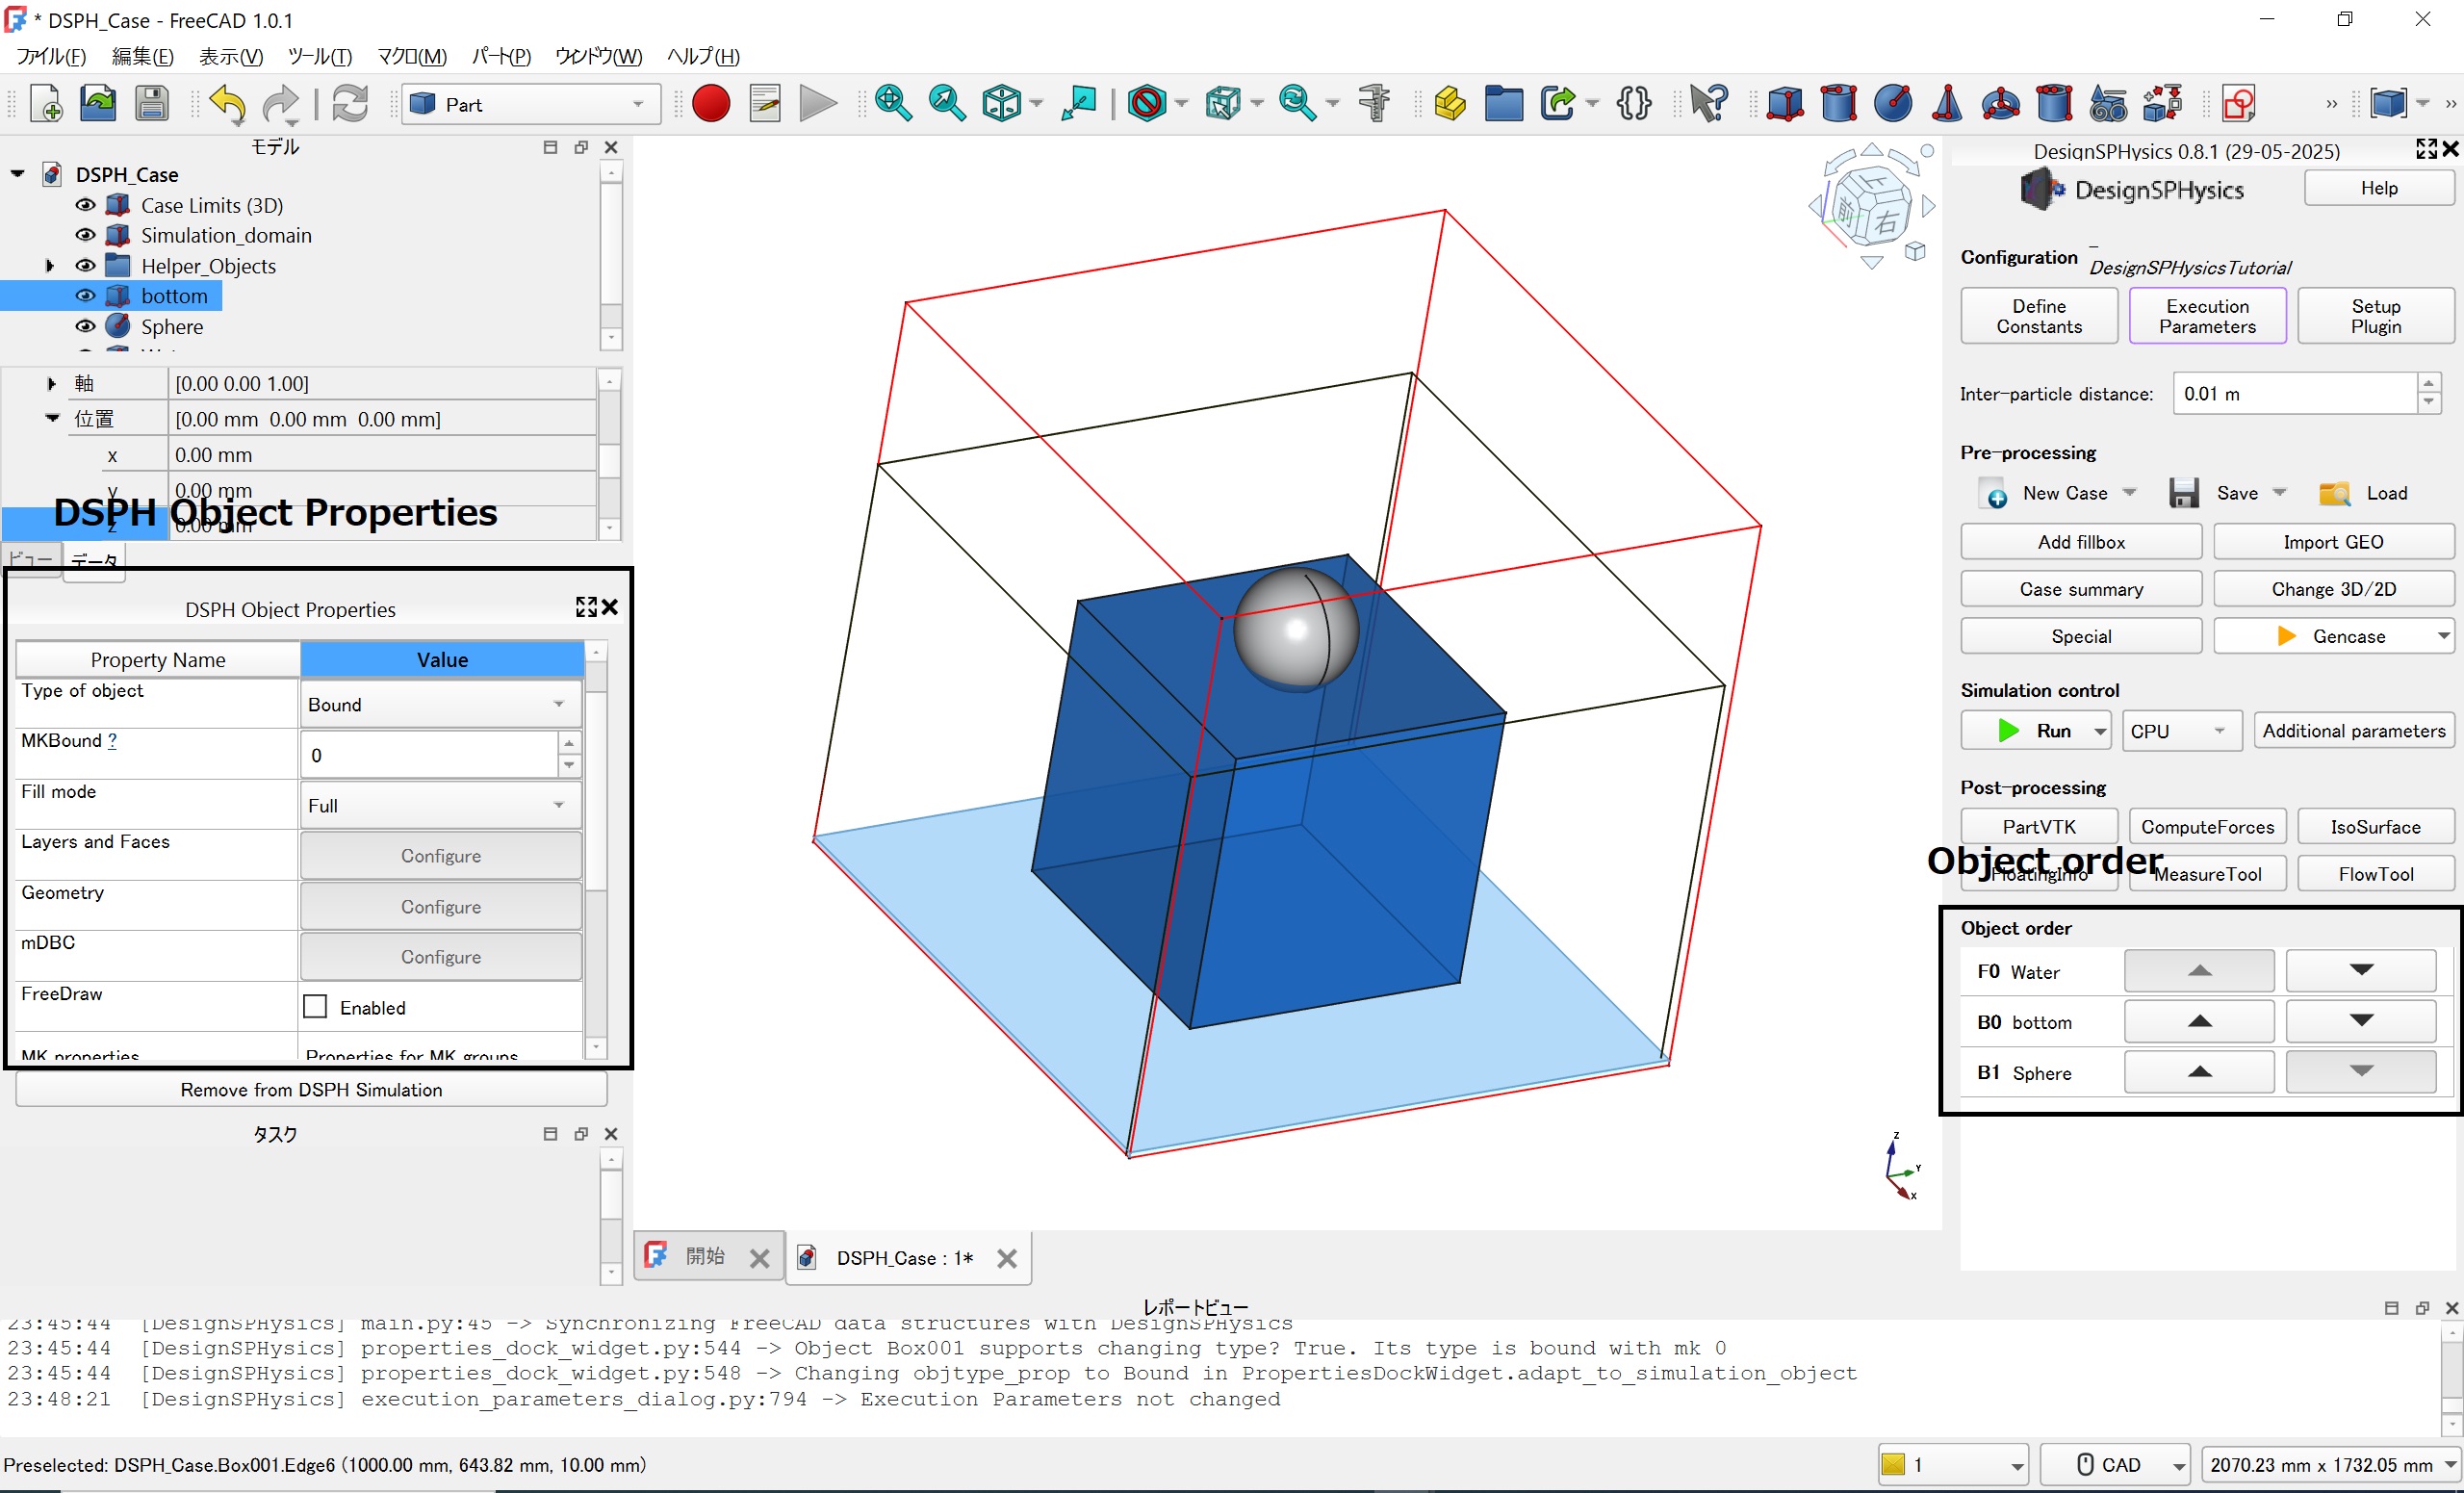The height and width of the screenshot is (1493, 2464).
Task: Click the navigation cube in viewport
Action: pyautogui.click(x=1871, y=207)
